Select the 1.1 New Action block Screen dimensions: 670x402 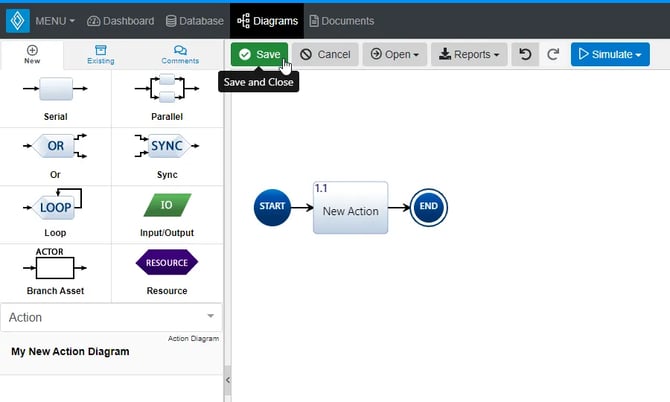pos(350,208)
